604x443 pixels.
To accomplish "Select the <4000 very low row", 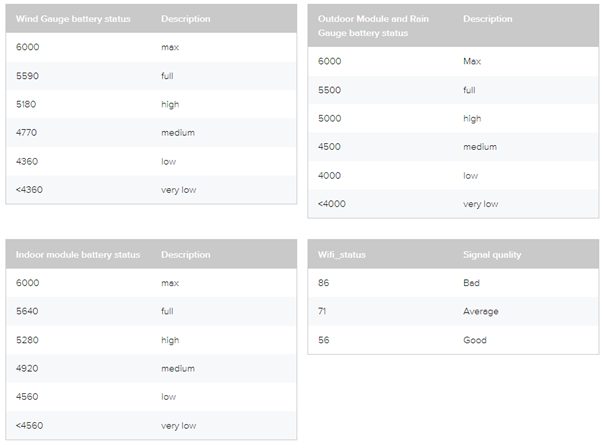I will tap(453, 204).
